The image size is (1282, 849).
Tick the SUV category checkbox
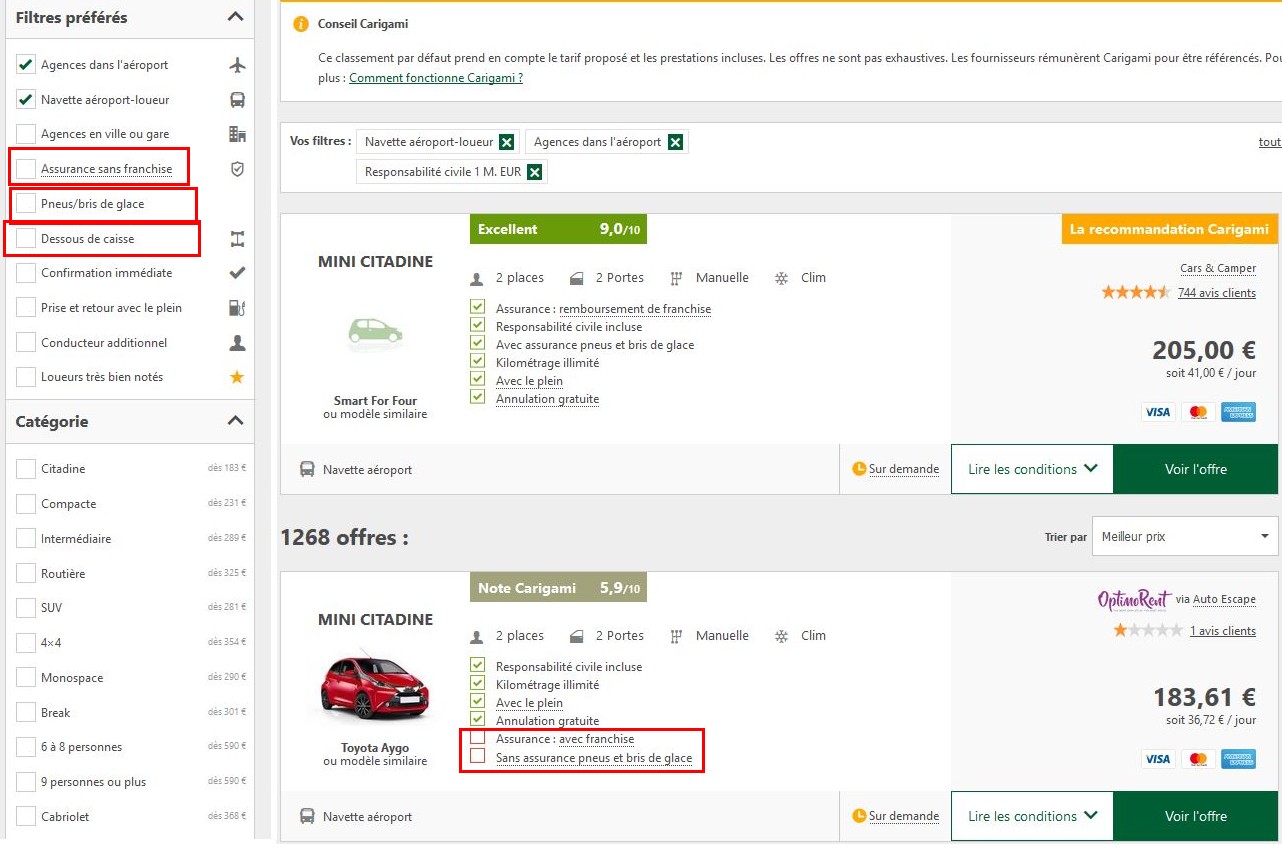point(26,608)
